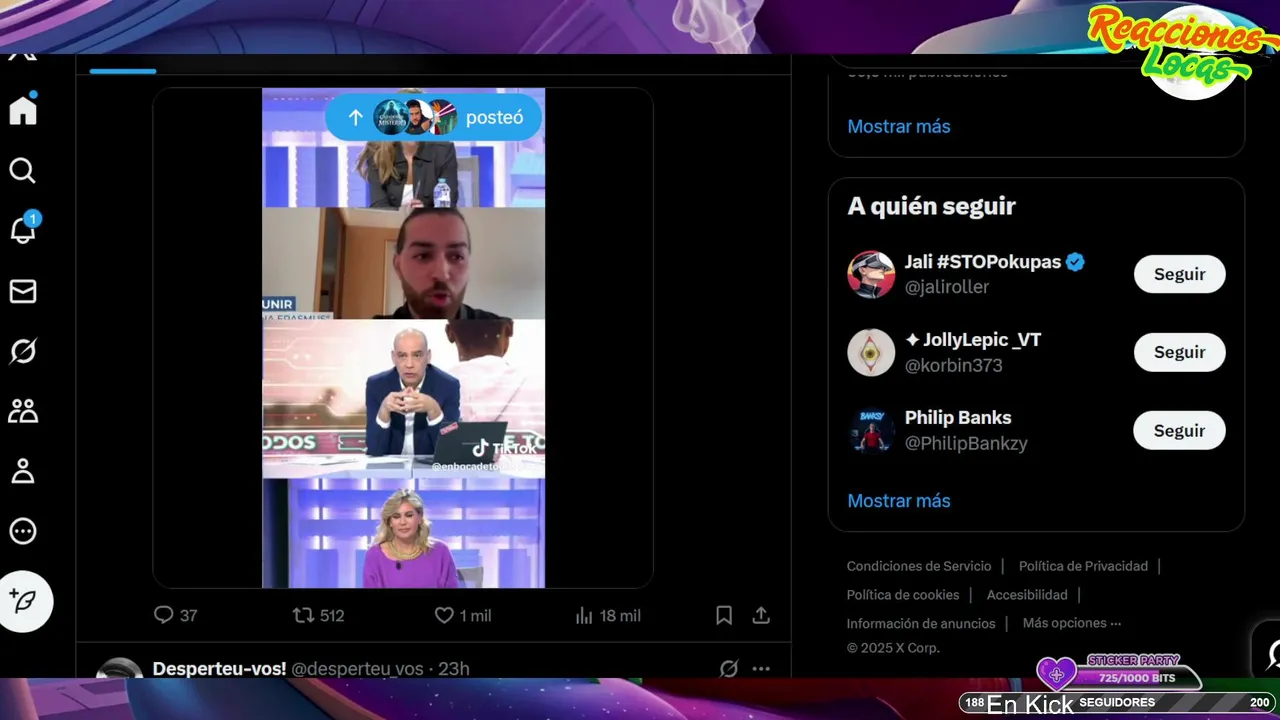Click the repost icon with 512 reposts

point(303,616)
